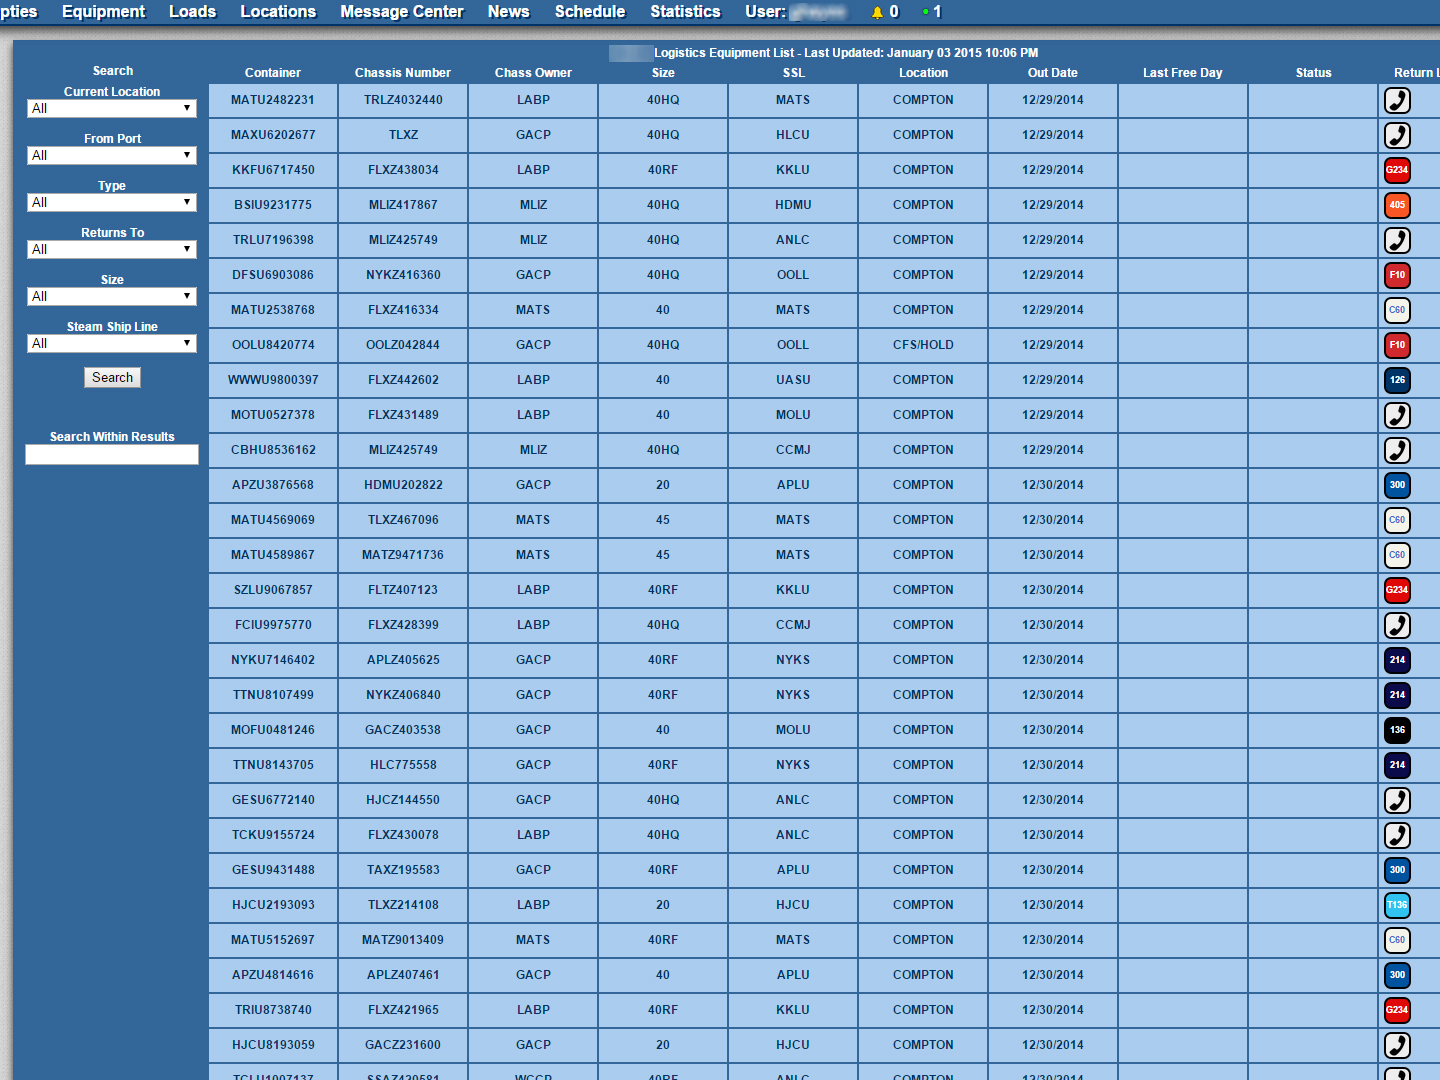Click the green online status dot
Image resolution: width=1440 pixels, height=1080 pixels.
click(926, 12)
